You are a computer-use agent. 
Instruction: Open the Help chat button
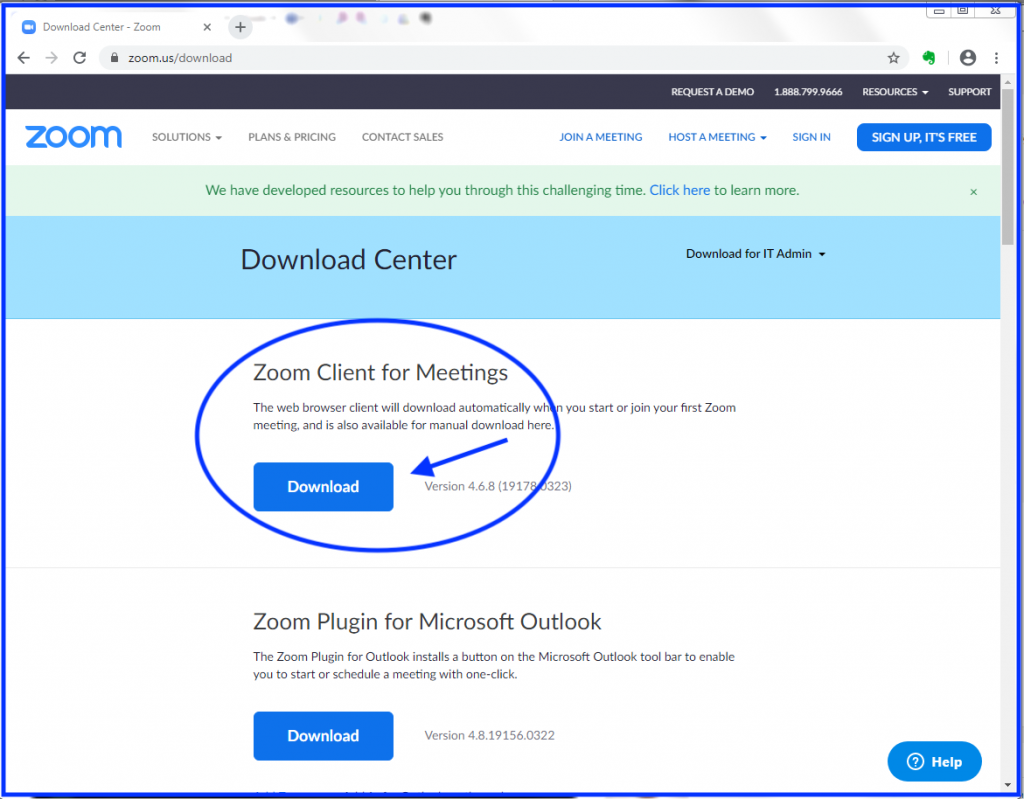[x=934, y=761]
